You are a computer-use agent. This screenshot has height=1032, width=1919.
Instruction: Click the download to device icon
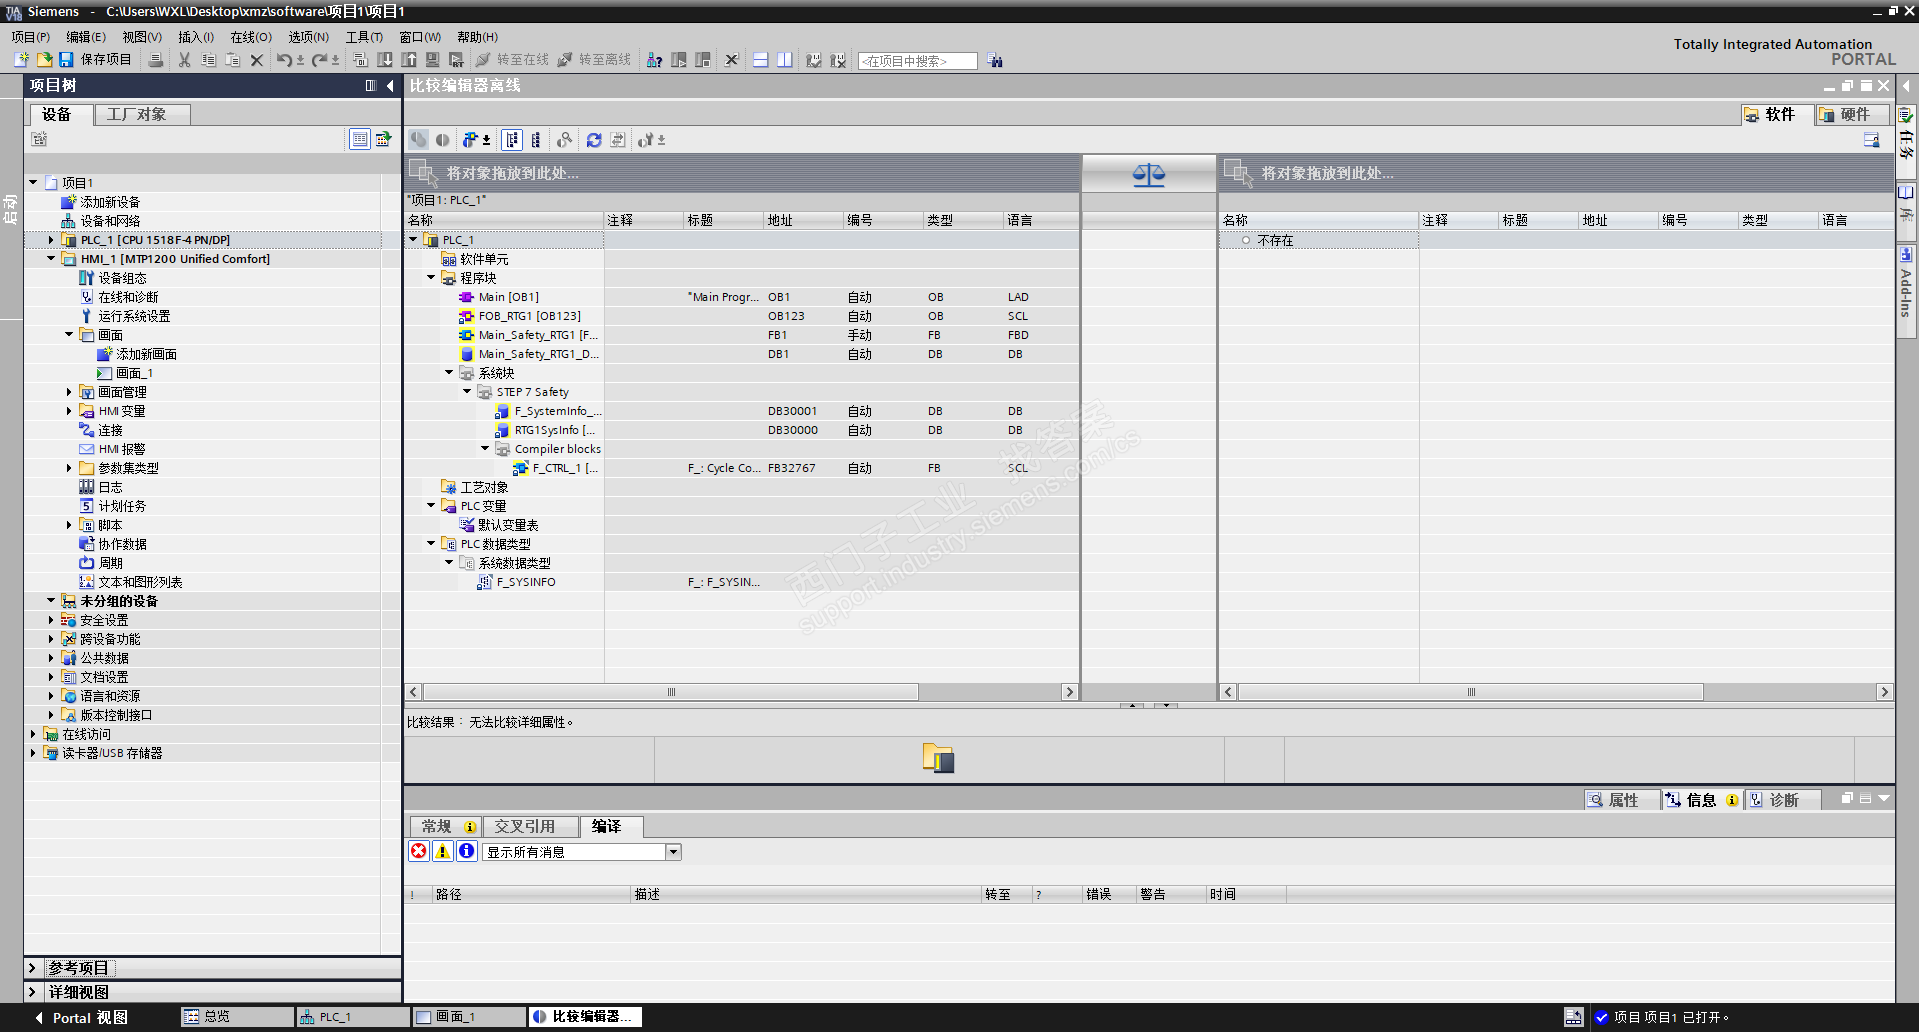click(x=385, y=60)
